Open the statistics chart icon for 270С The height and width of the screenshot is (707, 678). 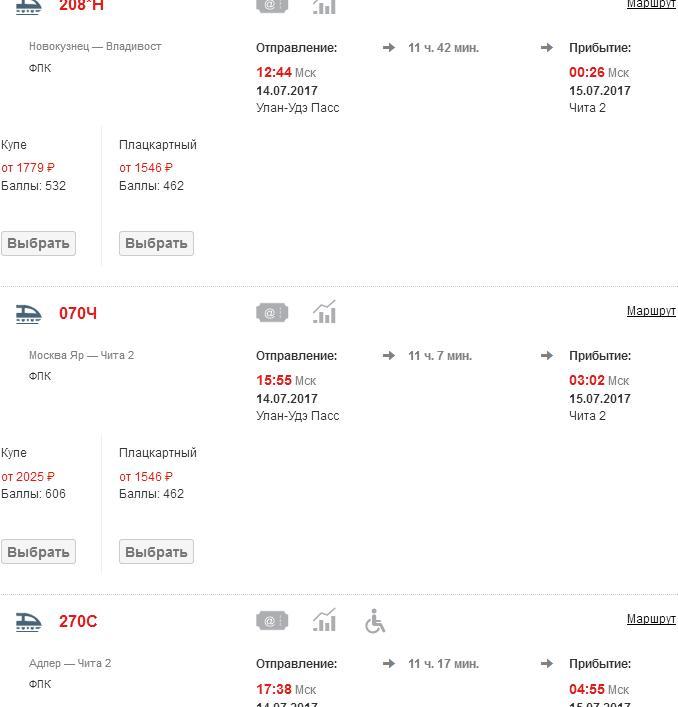[x=324, y=621]
